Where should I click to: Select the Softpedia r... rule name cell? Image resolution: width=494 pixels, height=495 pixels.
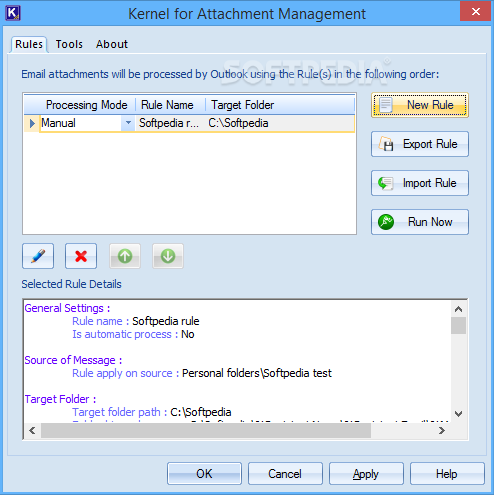tap(169, 123)
